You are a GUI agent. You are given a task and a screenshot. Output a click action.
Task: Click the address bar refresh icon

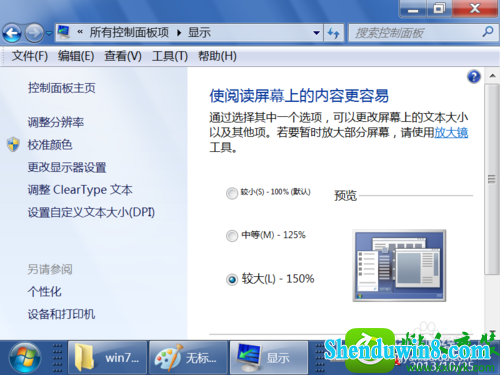point(333,33)
